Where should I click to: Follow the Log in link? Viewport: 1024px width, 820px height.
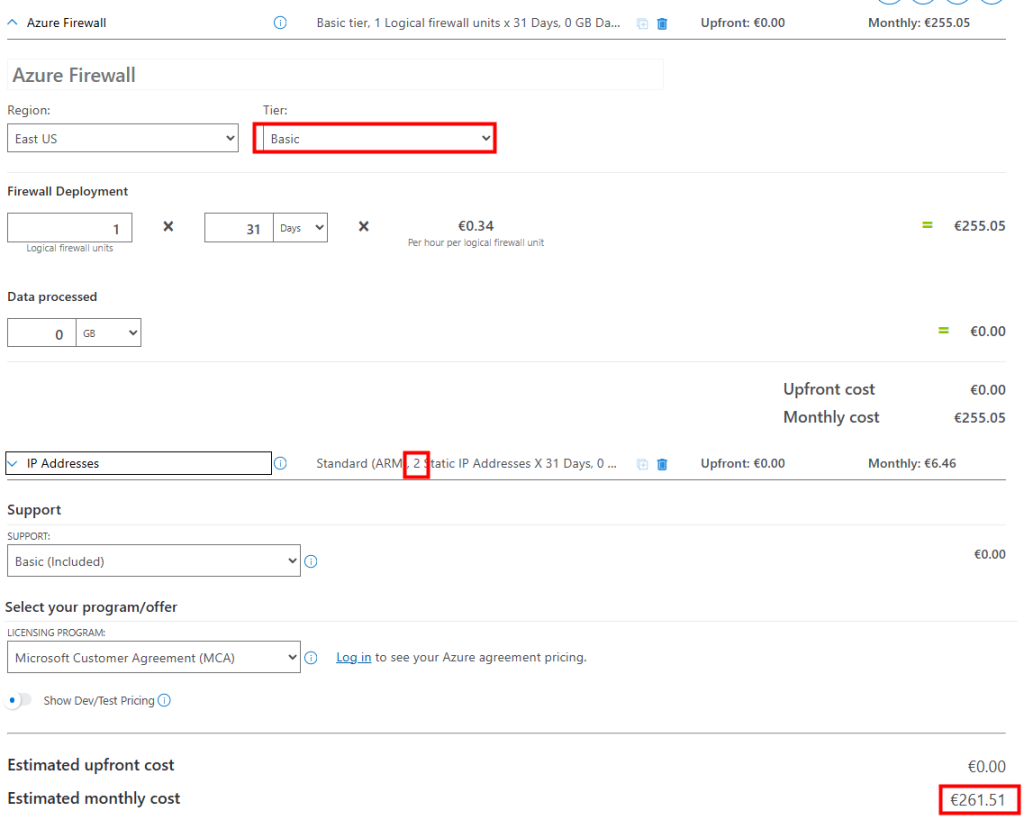tap(353, 657)
